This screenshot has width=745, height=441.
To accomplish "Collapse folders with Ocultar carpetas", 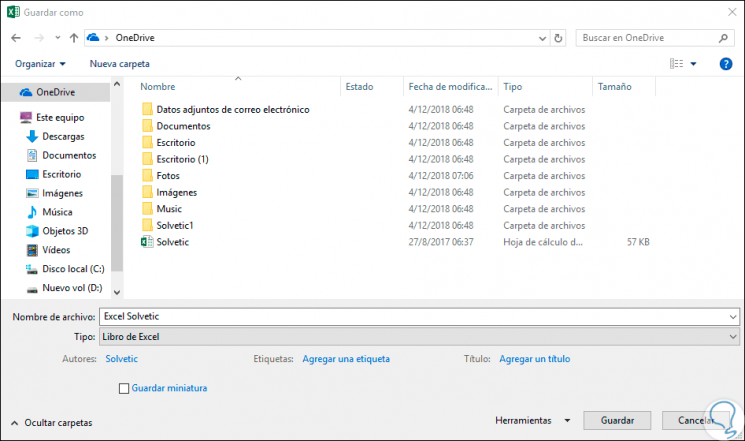I will 52,423.
